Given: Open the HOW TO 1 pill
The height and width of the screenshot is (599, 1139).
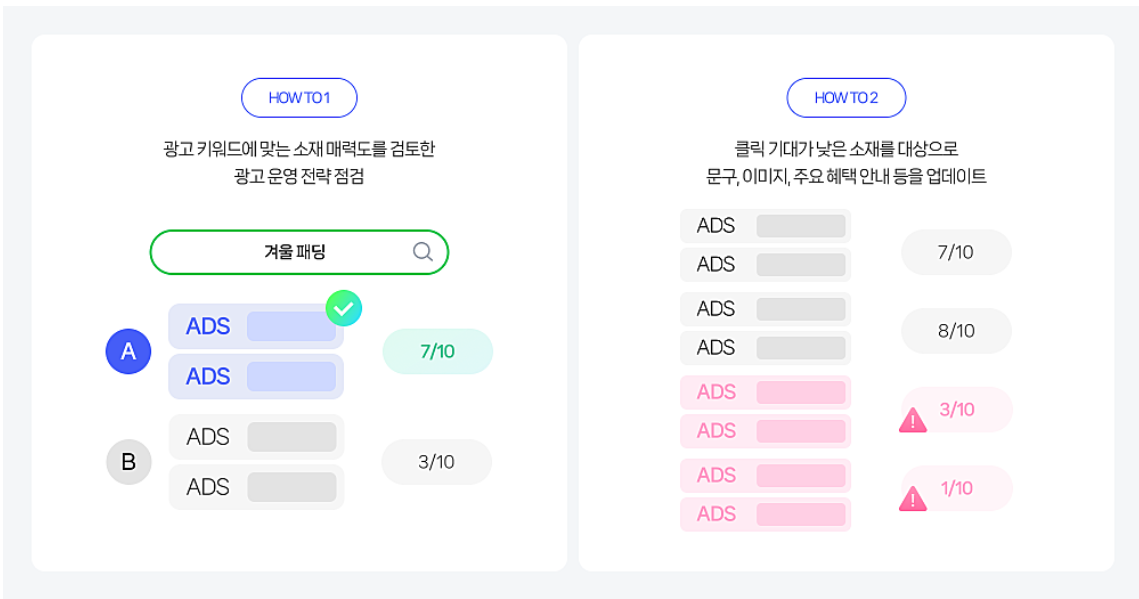Looking at the screenshot, I should click(x=299, y=98).
